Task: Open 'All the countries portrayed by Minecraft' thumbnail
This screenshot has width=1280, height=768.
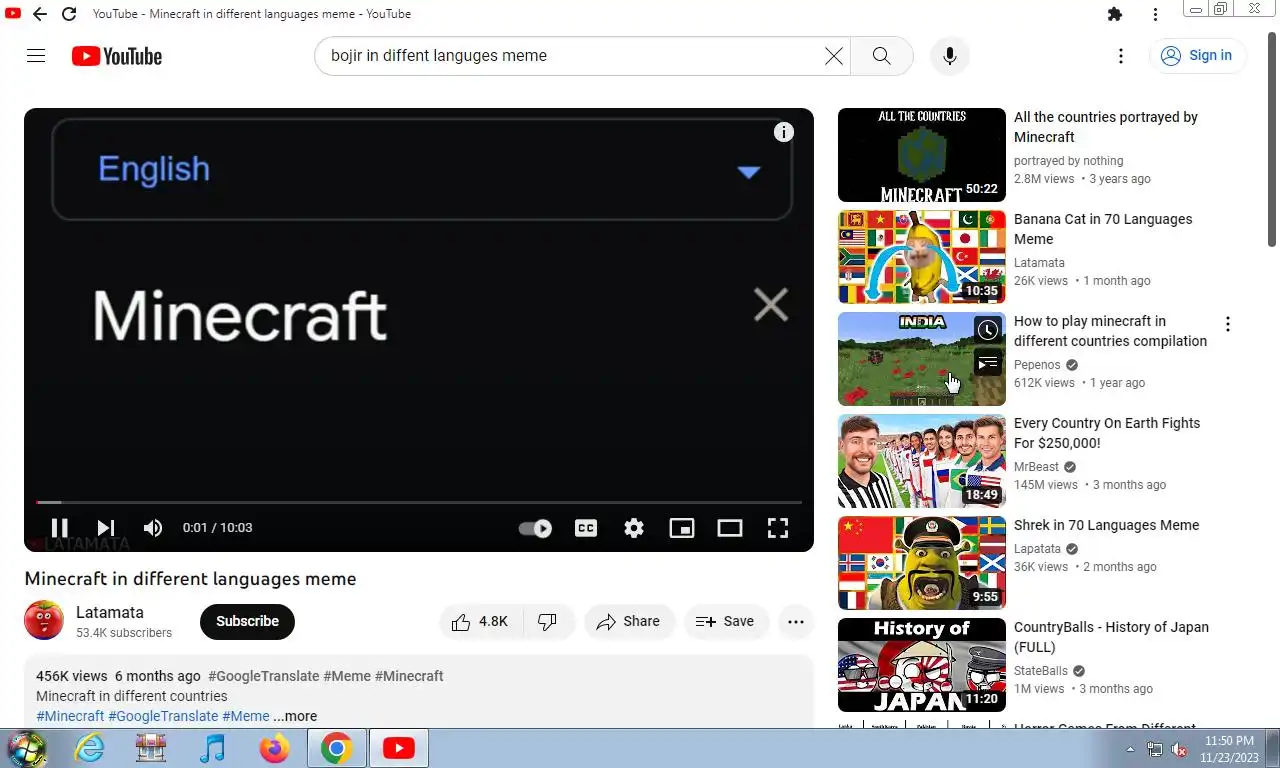Action: (x=921, y=155)
